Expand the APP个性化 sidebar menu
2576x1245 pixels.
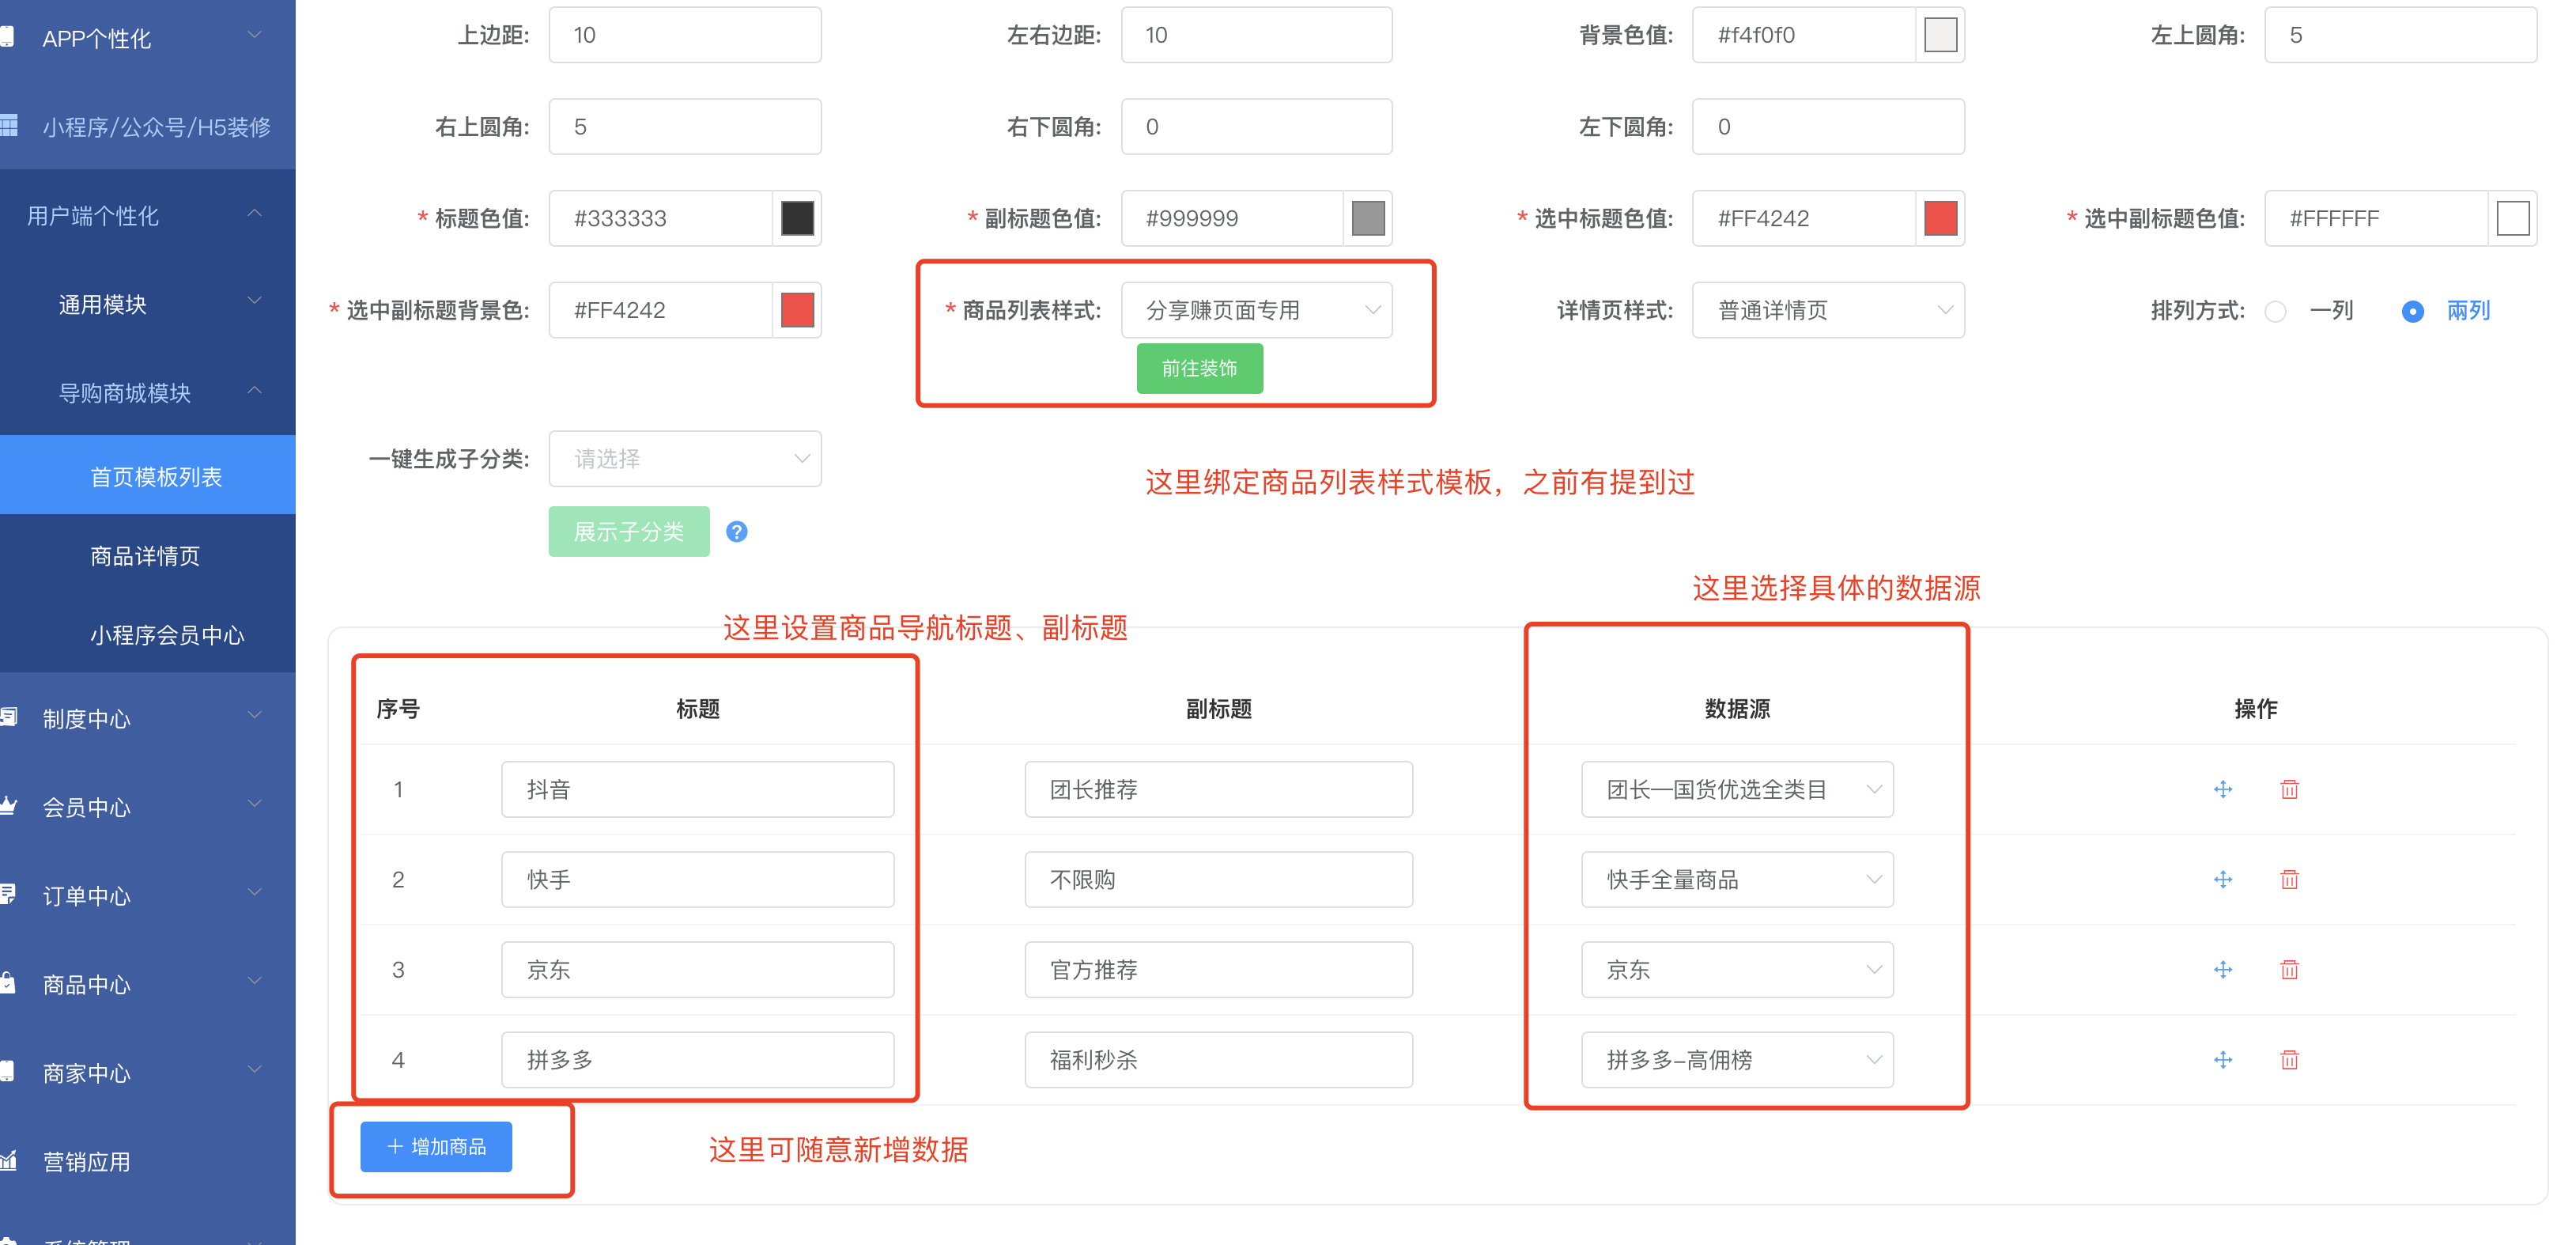pos(148,38)
